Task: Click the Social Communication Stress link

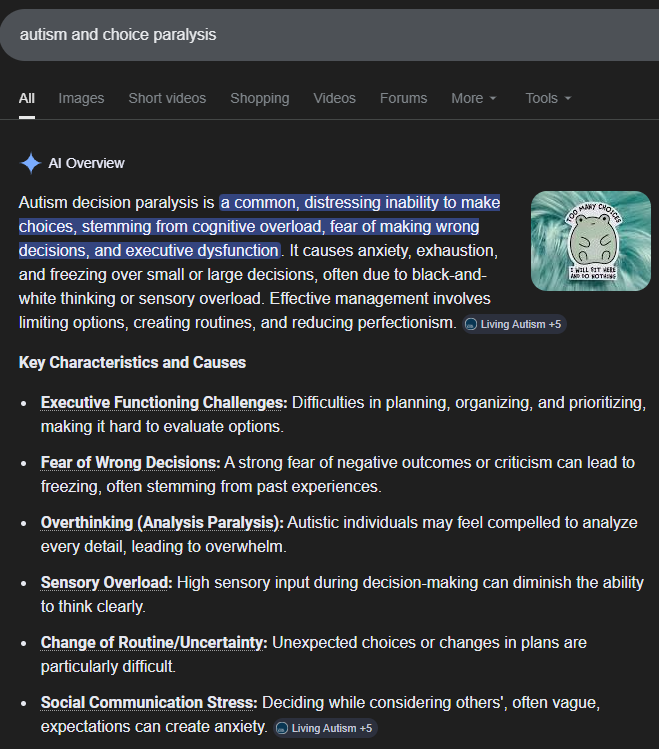Action: tap(149, 703)
